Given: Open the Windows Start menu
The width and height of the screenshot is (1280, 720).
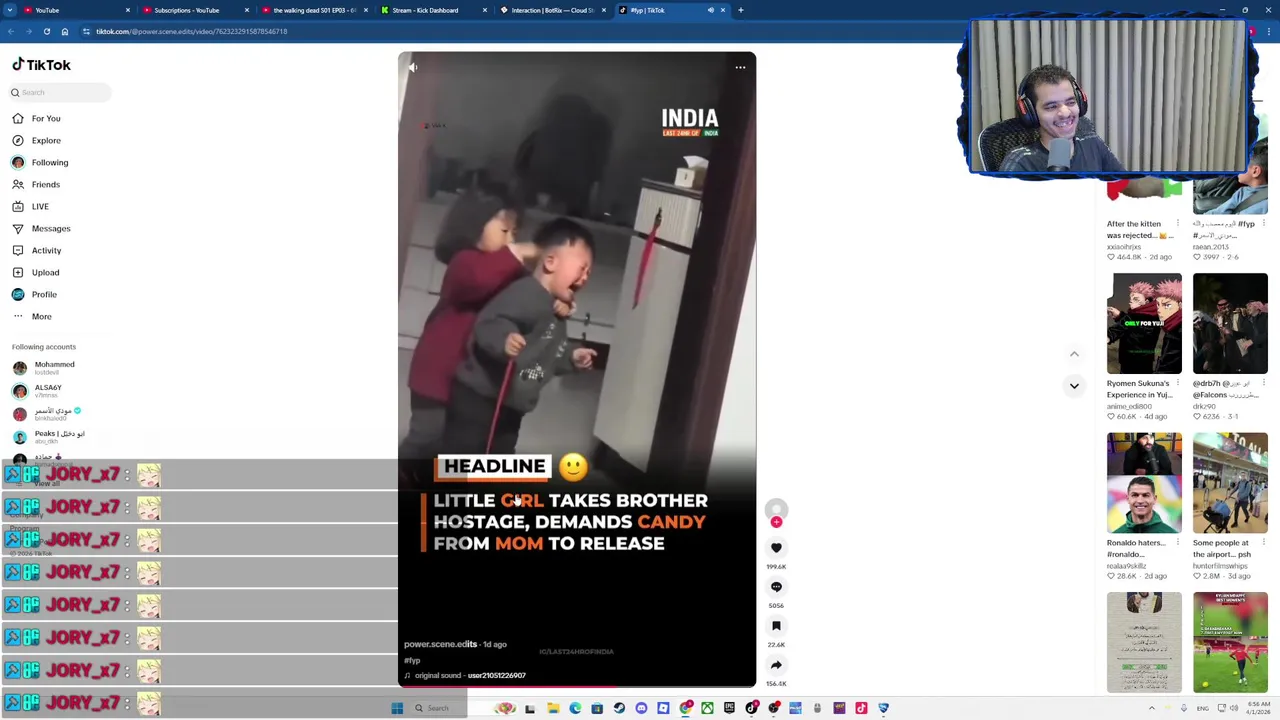Looking at the screenshot, I should point(397,708).
